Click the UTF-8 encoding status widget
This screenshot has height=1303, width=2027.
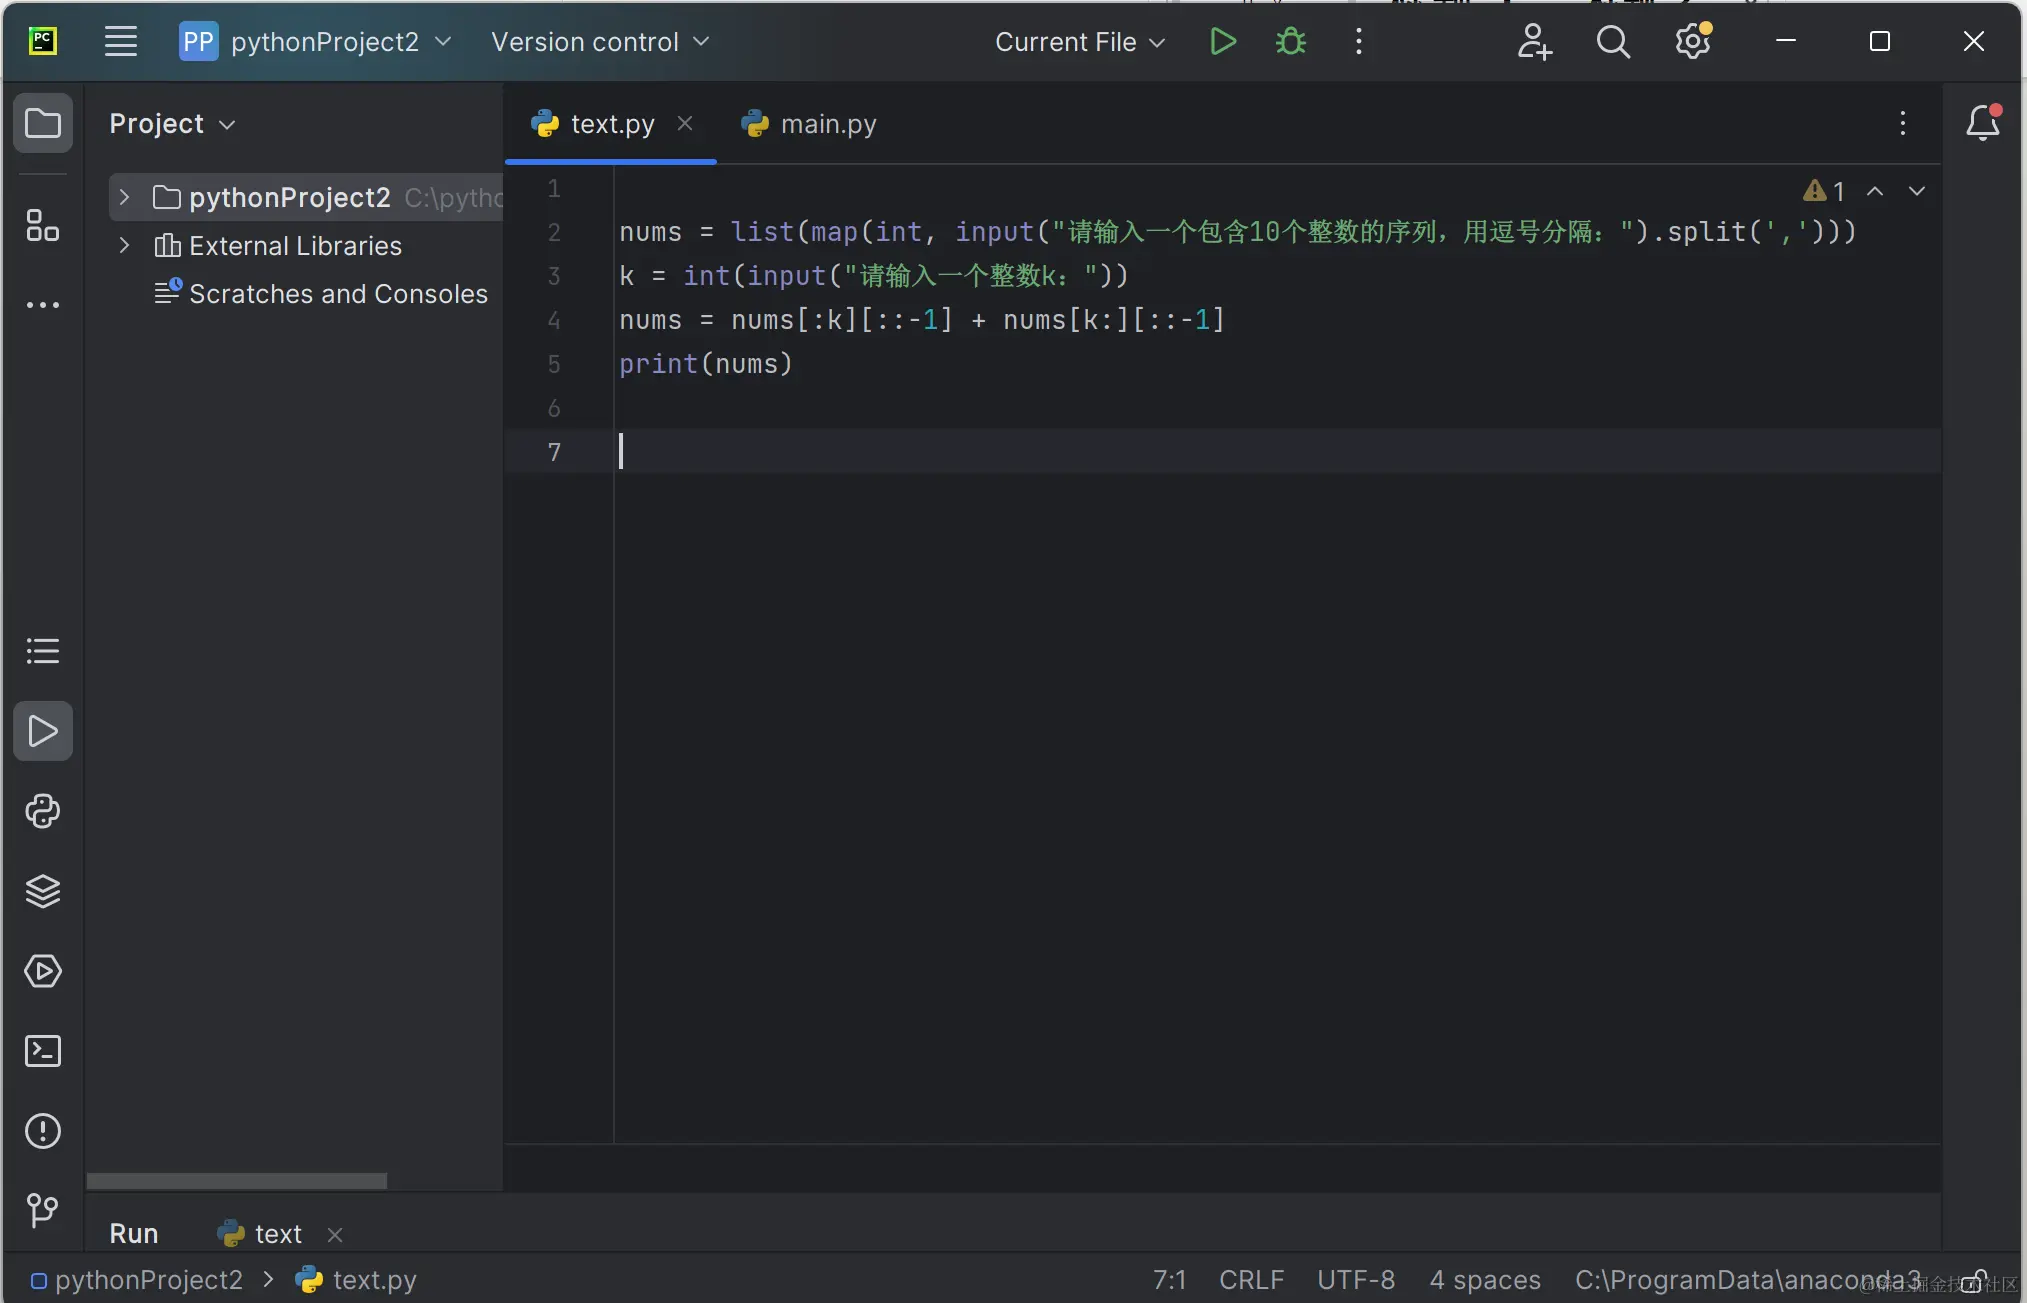coord(1355,1280)
